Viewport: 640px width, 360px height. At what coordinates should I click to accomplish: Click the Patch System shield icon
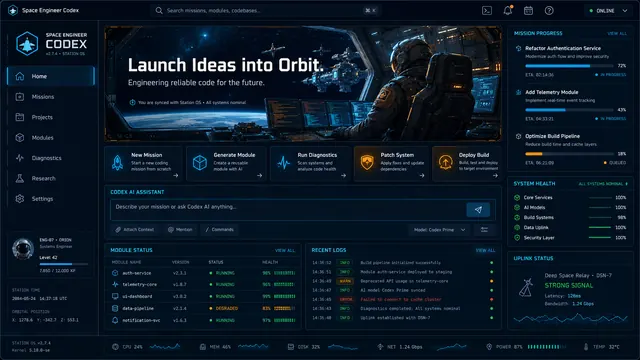[367, 162]
